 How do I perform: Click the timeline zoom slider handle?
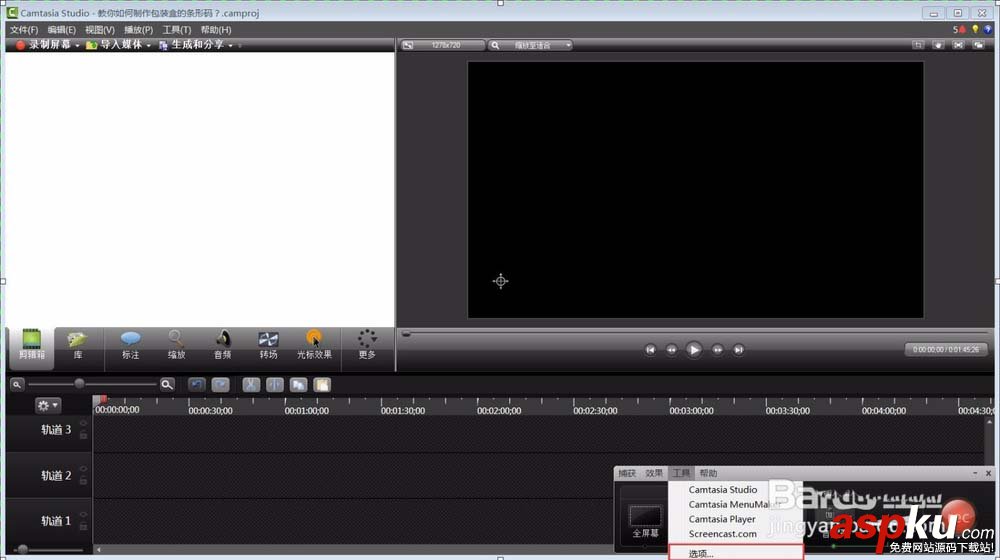coord(79,383)
